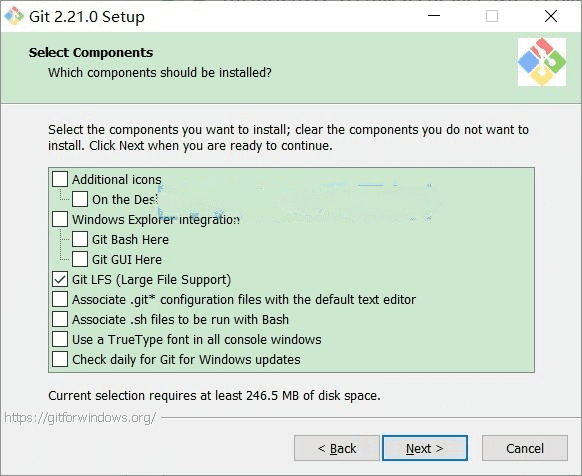Viewport: 582px width, 476px height.
Task: Proceed with the Next button
Action: [x=425, y=448]
